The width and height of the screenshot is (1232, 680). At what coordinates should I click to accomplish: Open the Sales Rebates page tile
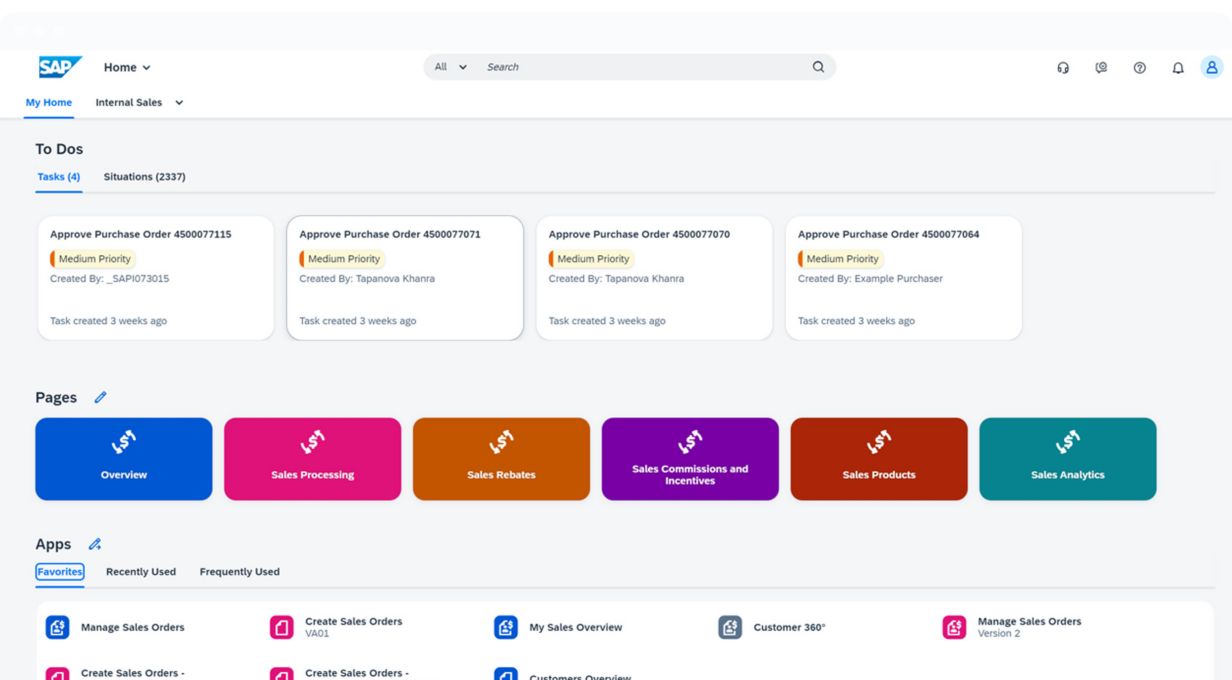click(x=501, y=459)
